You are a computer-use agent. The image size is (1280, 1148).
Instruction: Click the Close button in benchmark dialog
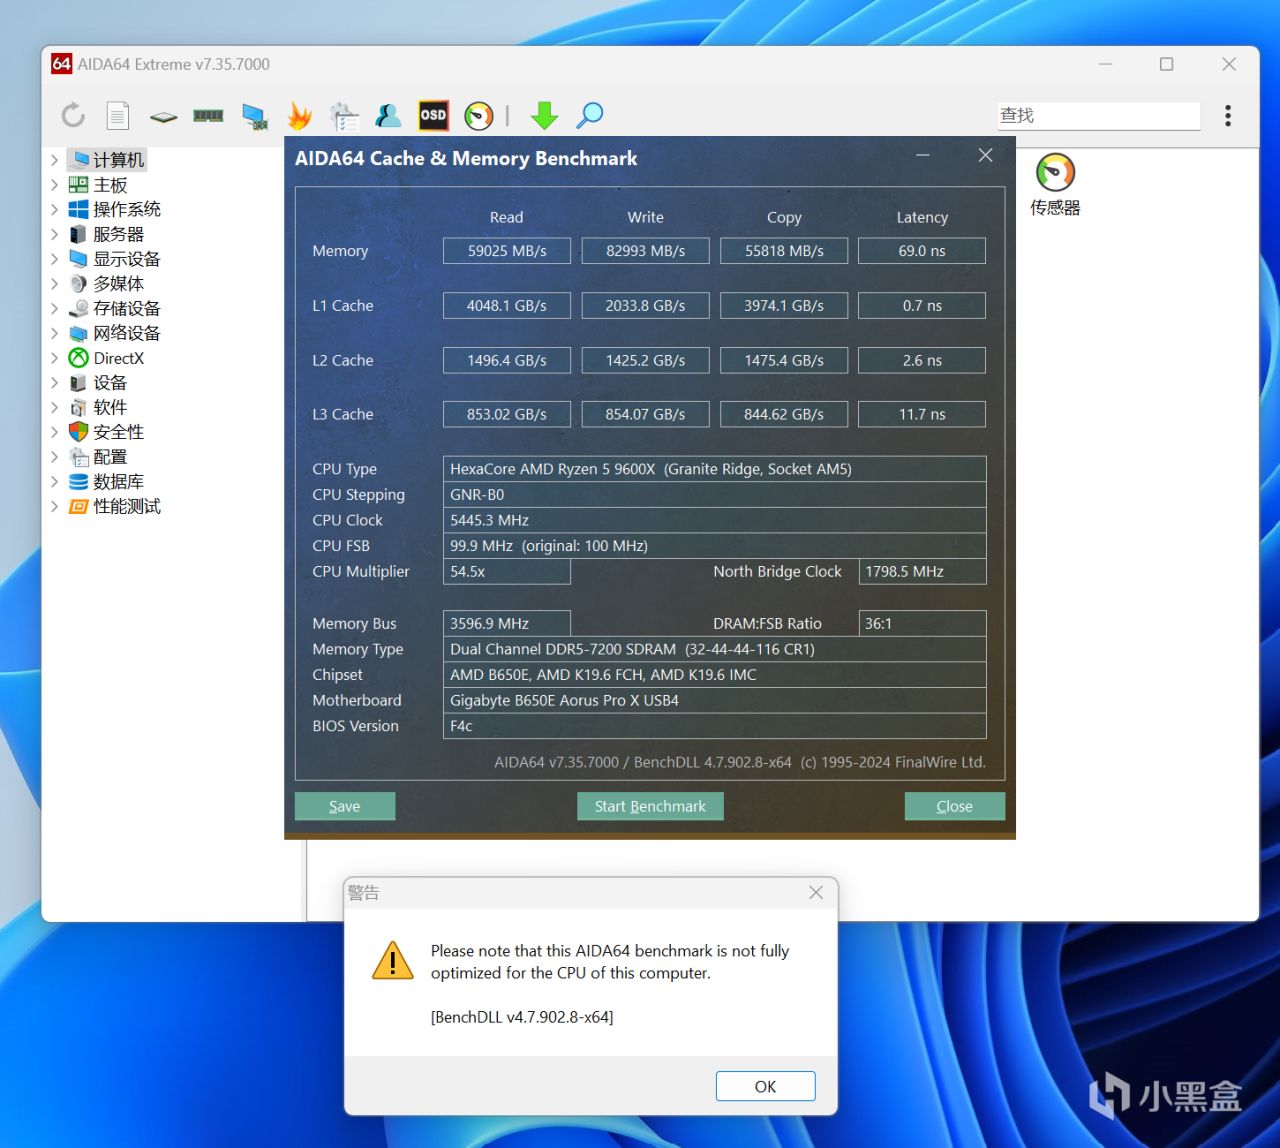pos(955,806)
